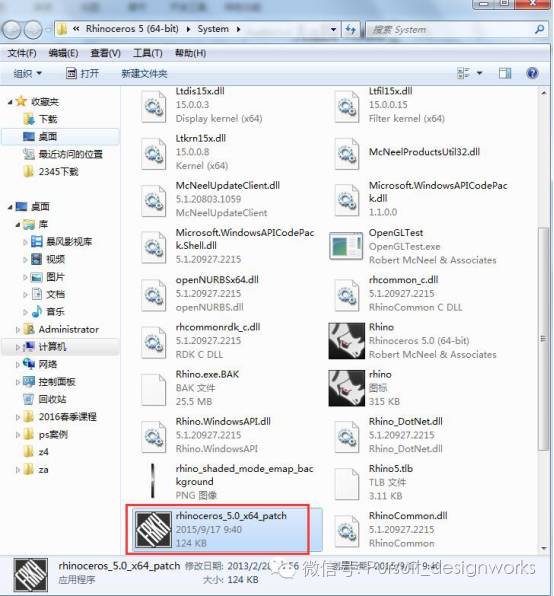
Task: Select Rhino.WindowsAPI.dll file icon
Action: (154, 436)
